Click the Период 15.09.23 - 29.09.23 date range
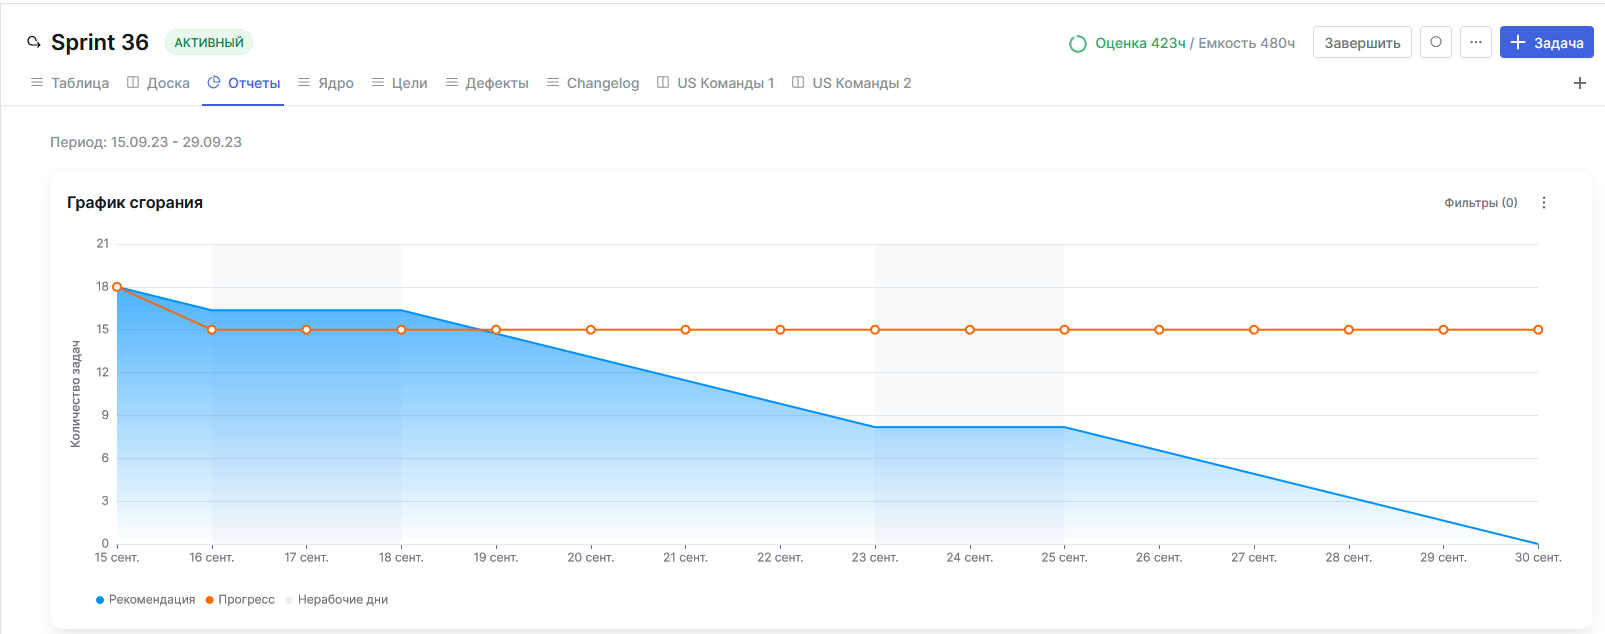Viewport: 1605px width, 634px height. [146, 142]
